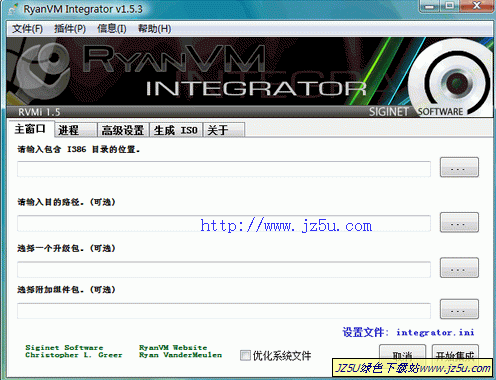Click the integrator.ini settings file link
Image resolution: width=496 pixels, height=380 pixels.
tap(435, 332)
